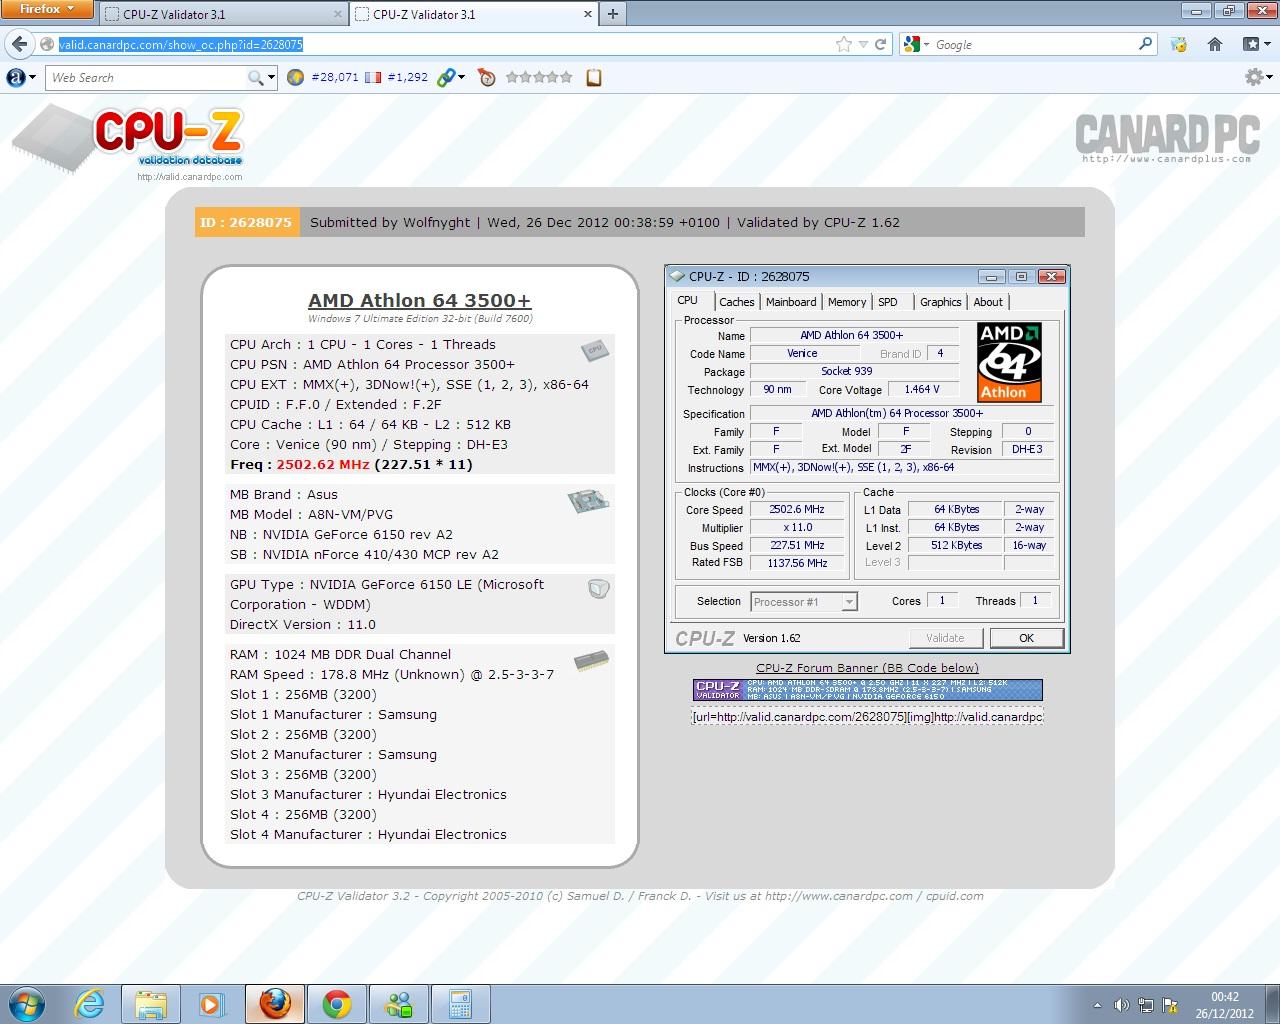
Task: Click the CPU-Z forum banner image
Action: [x=867, y=690]
